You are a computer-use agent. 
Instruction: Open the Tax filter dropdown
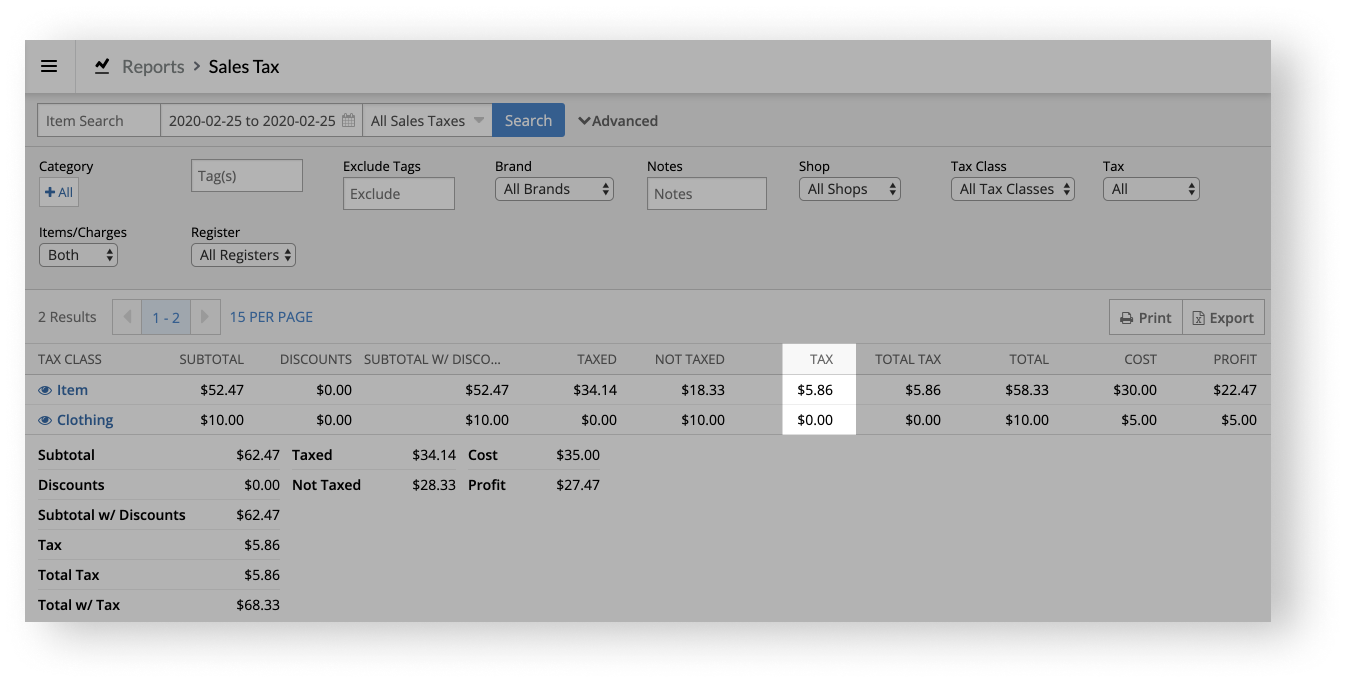tap(1151, 189)
